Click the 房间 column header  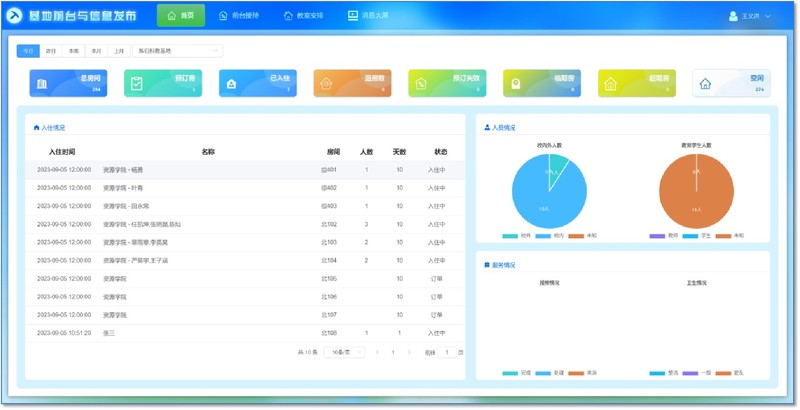(334, 152)
